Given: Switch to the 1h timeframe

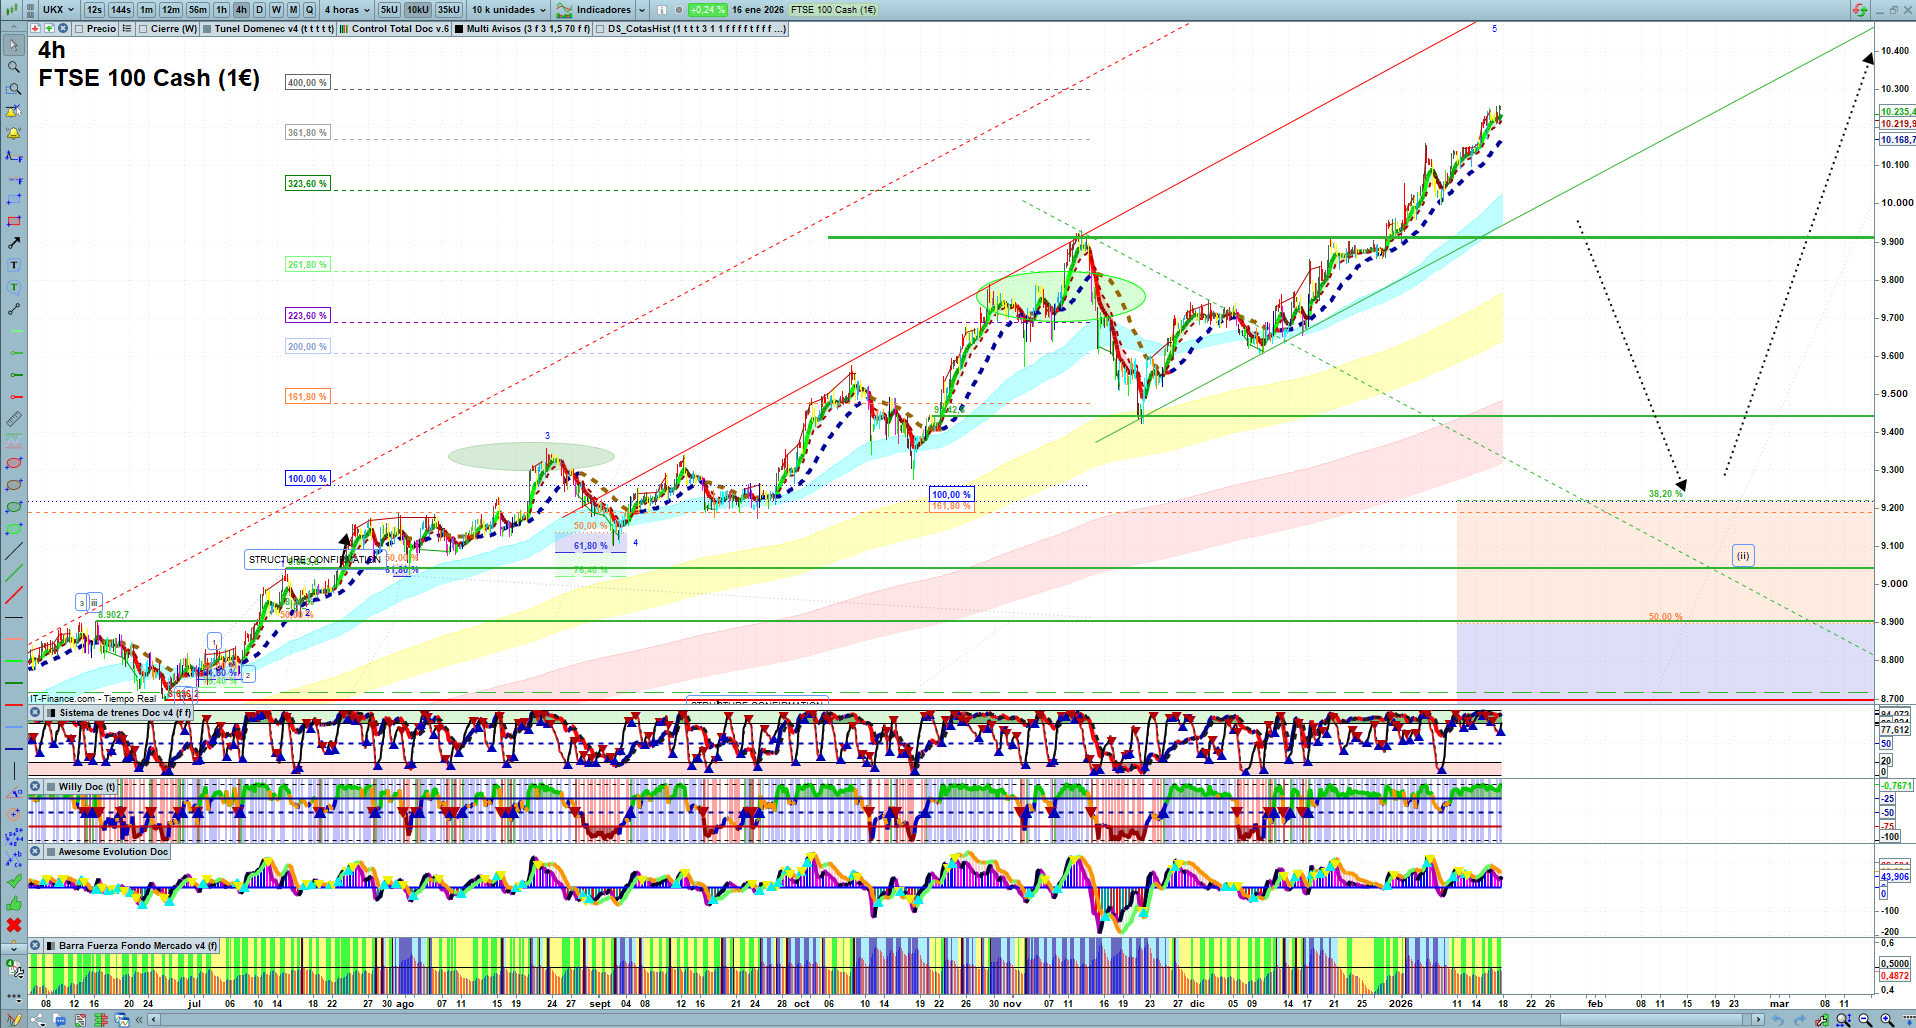Looking at the screenshot, I should (221, 10).
